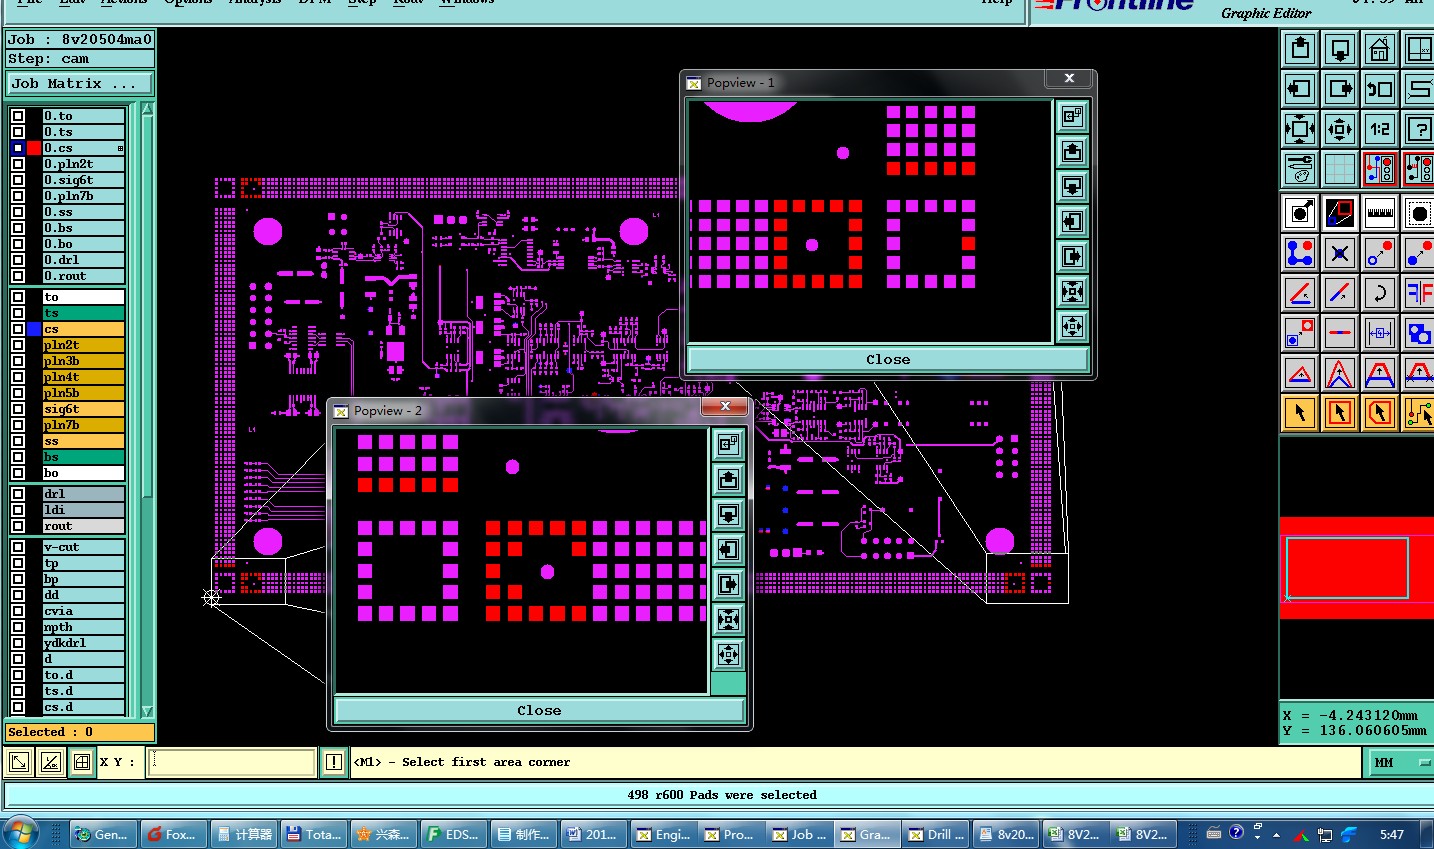Viewport: 1434px width, 849px height.
Task: Click the undo-zoom previous view icon
Action: coord(1379,88)
